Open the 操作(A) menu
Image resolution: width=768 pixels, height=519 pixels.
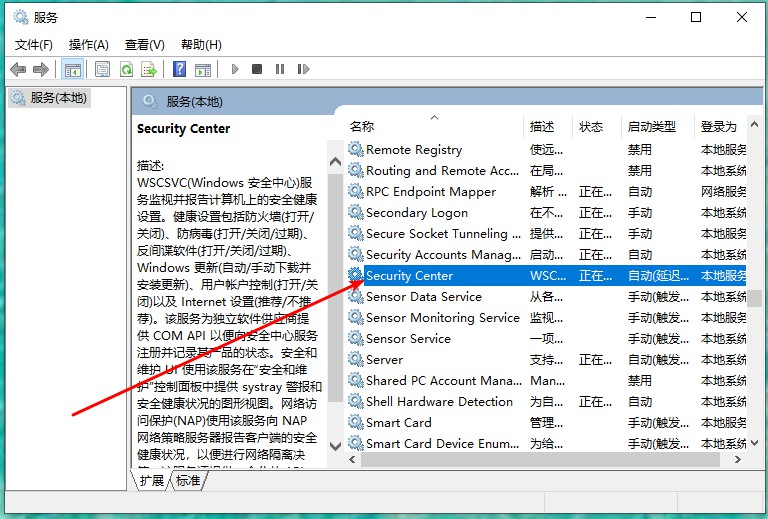(89, 45)
